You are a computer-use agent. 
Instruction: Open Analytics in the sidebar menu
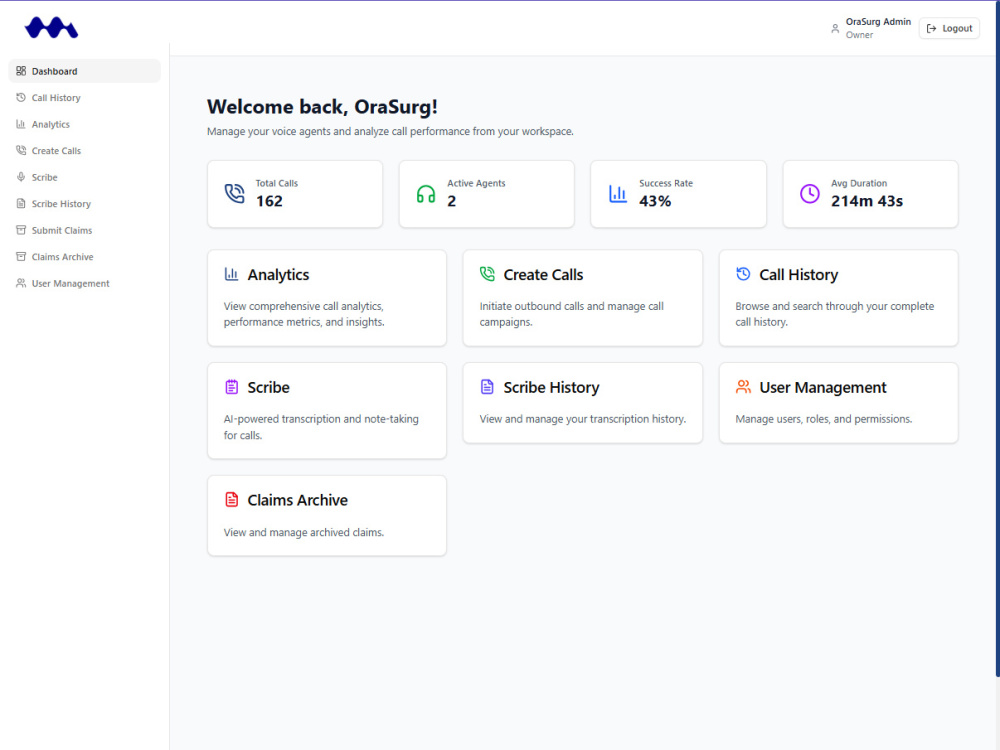pyautogui.click(x=84, y=124)
